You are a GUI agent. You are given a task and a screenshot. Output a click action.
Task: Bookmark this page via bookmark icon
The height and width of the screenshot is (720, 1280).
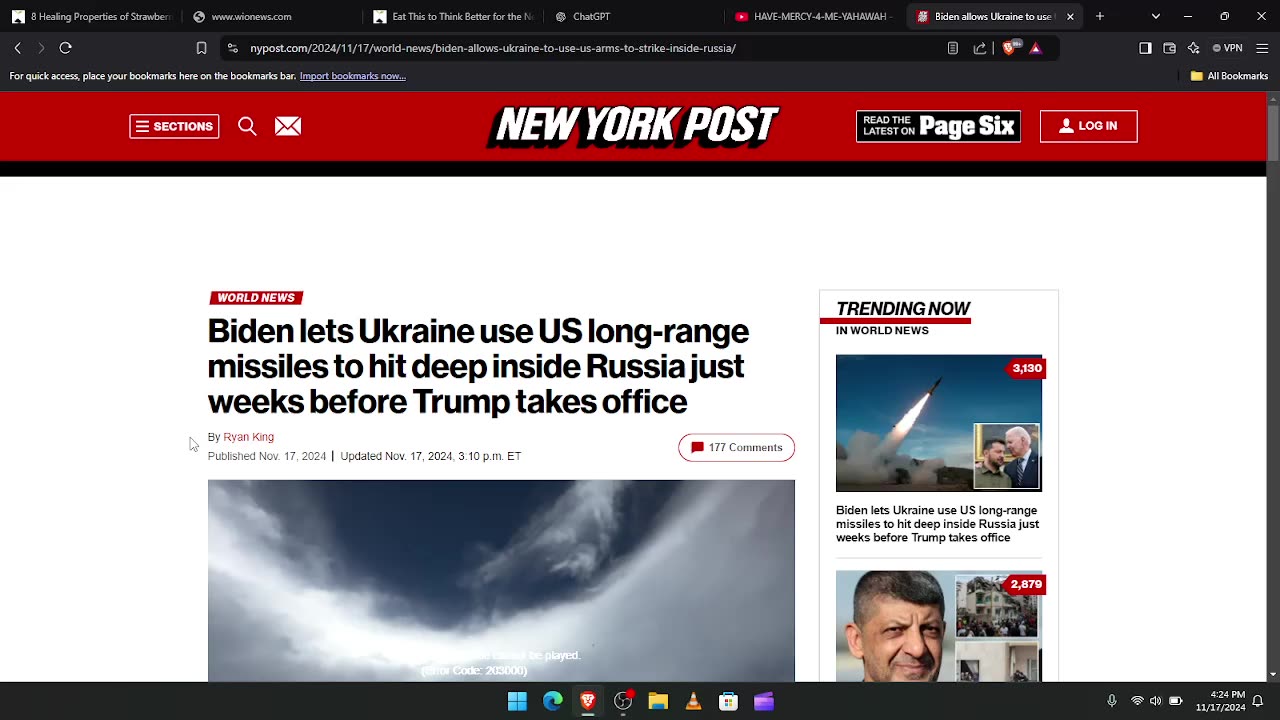pyautogui.click(x=201, y=48)
